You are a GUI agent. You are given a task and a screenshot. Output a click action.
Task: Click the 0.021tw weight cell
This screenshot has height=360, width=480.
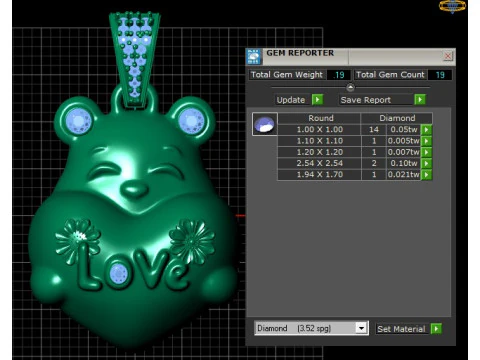[404, 175]
